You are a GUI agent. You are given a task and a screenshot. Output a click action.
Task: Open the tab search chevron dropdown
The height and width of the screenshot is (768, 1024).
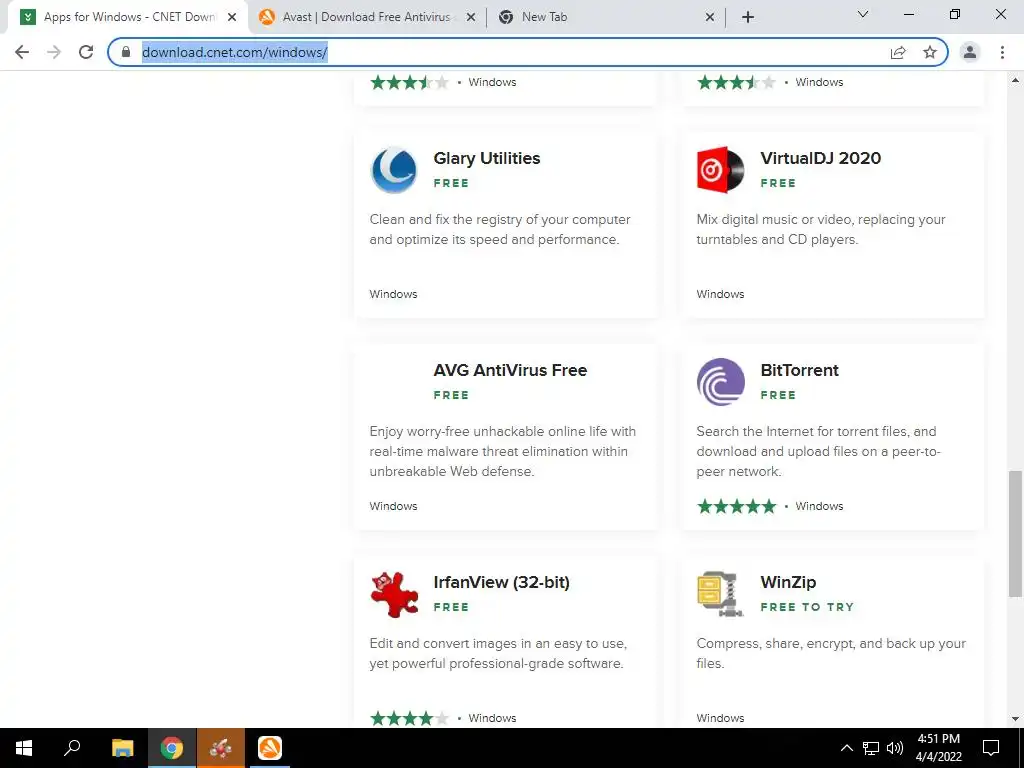click(x=863, y=14)
